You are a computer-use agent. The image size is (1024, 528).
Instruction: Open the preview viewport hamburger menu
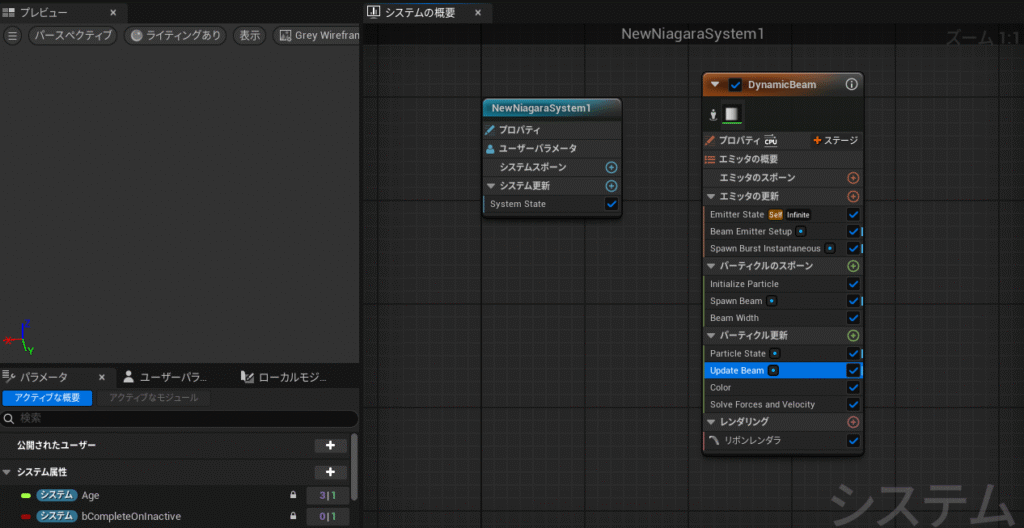pos(12,36)
